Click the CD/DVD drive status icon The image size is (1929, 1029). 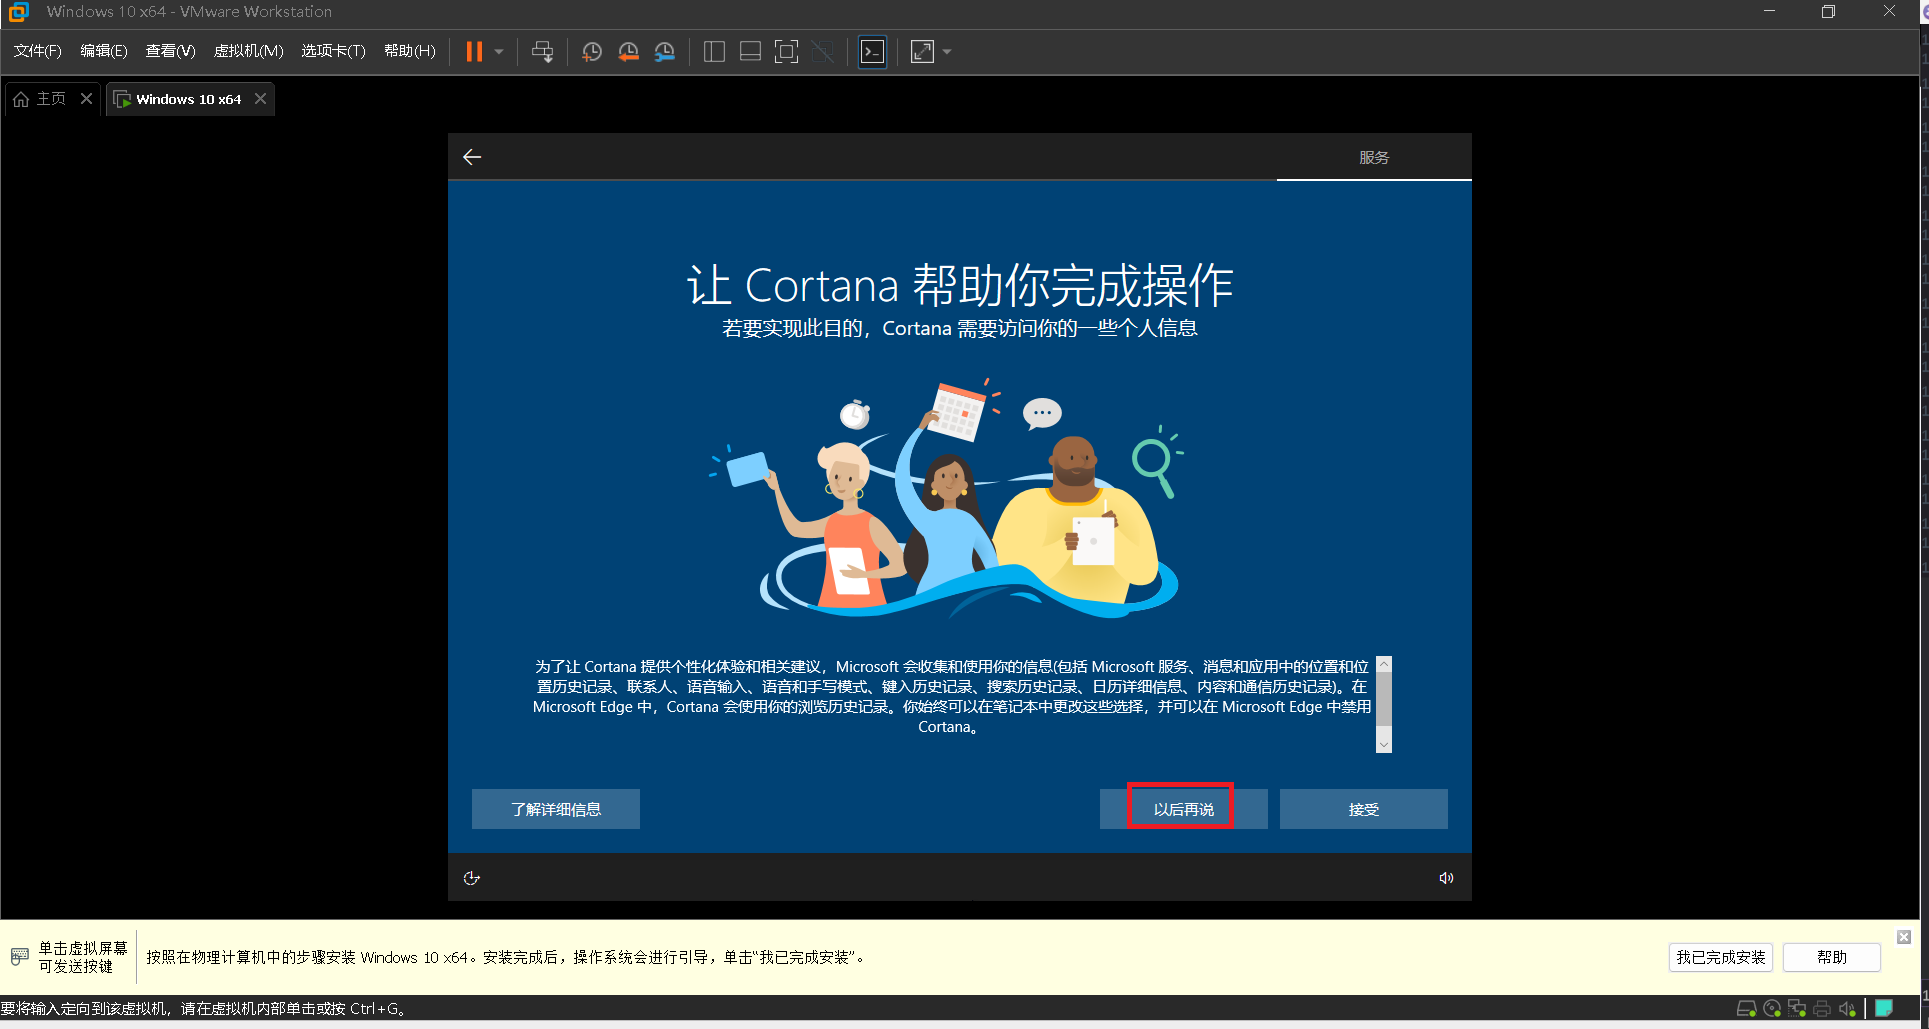point(1772,1008)
